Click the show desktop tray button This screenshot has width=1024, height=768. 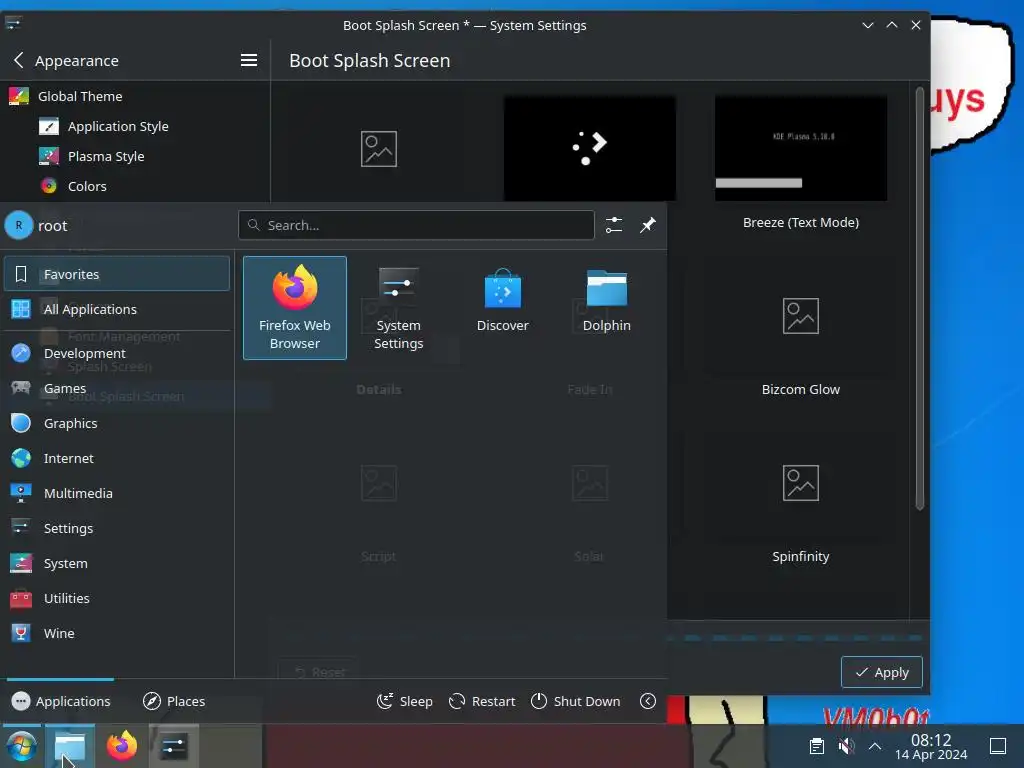(998, 746)
